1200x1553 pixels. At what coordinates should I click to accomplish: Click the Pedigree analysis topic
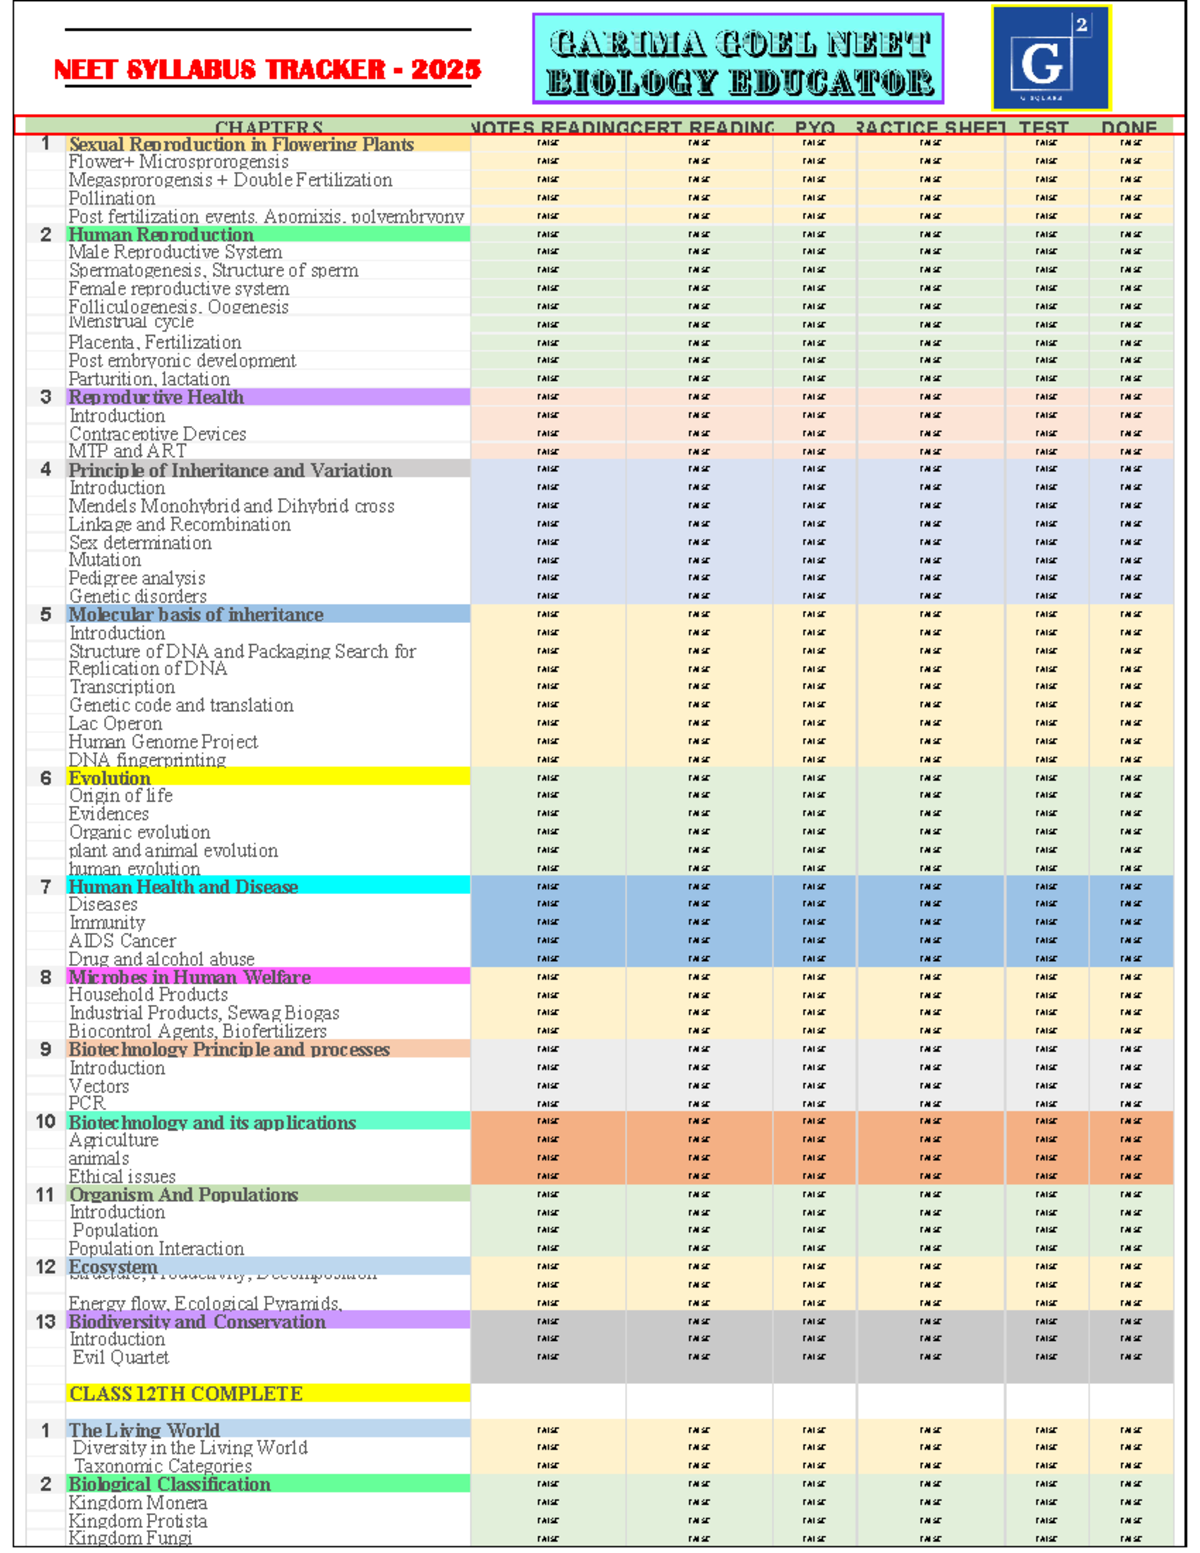tap(137, 578)
